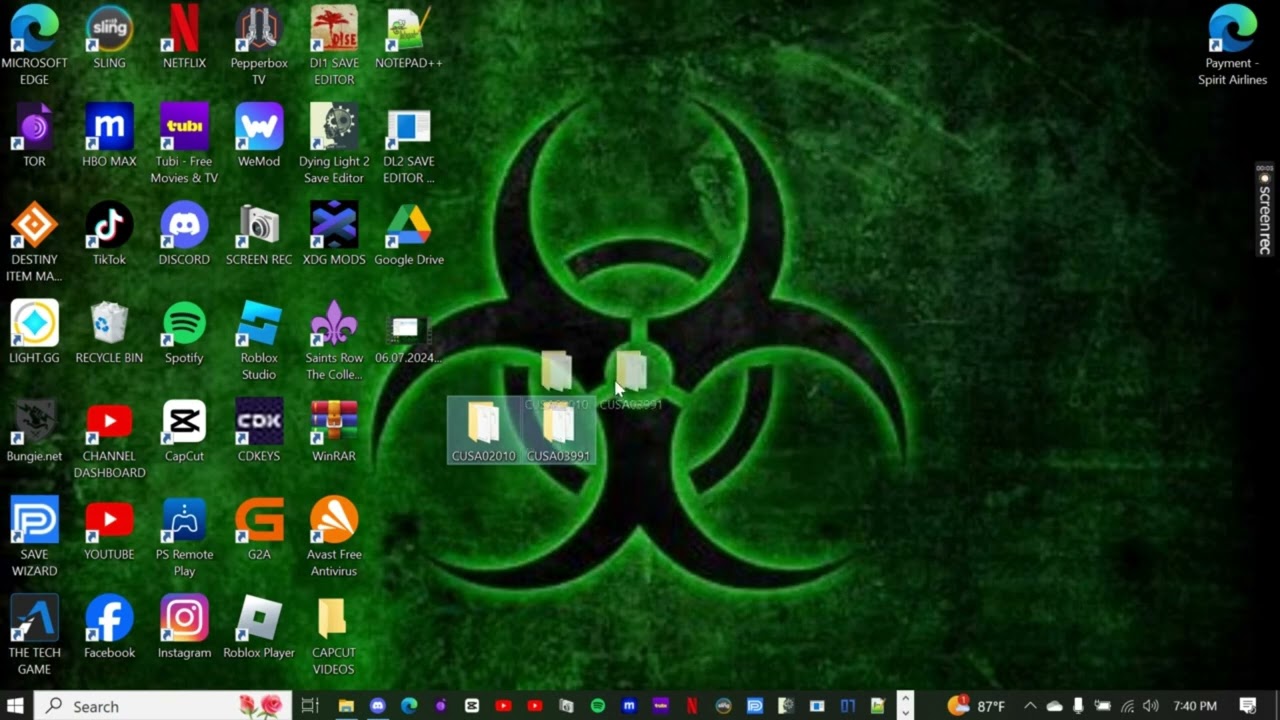Open the WinRAR desktop shortcut

(x=334, y=431)
